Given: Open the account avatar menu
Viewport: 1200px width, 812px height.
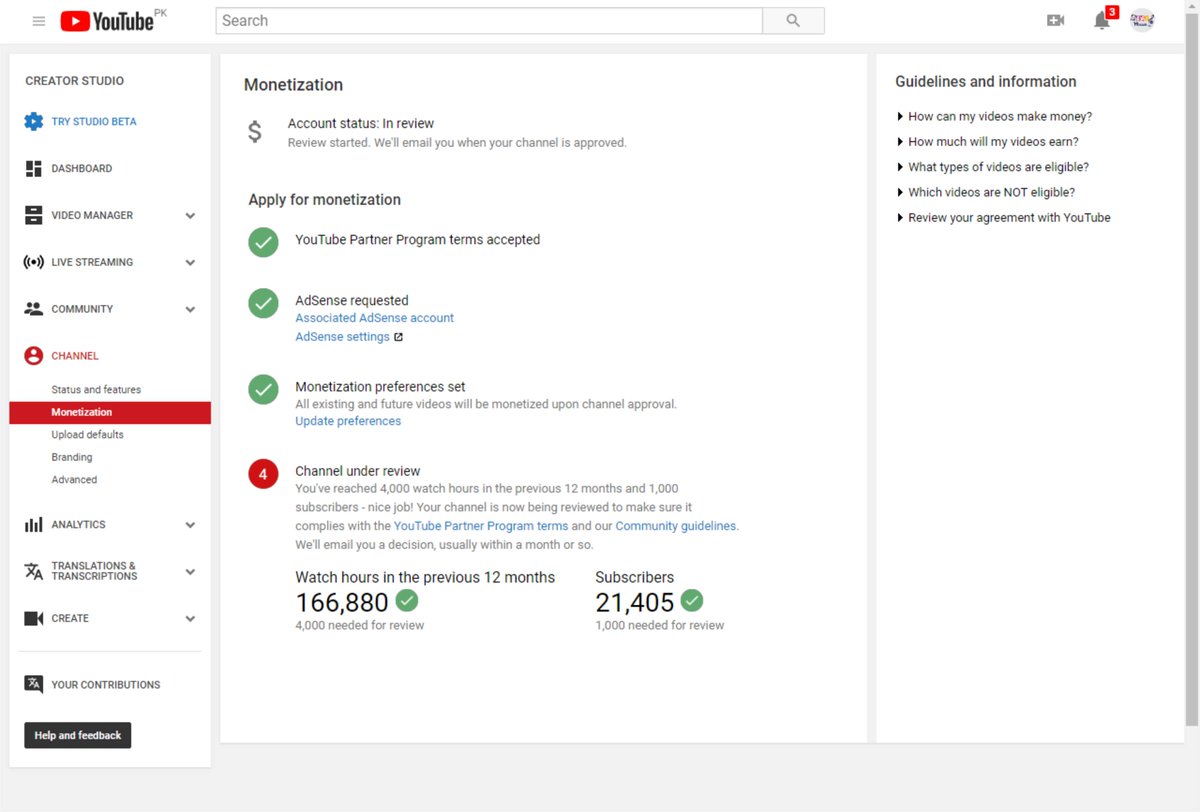Looking at the screenshot, I should [x=1142, y=20].
